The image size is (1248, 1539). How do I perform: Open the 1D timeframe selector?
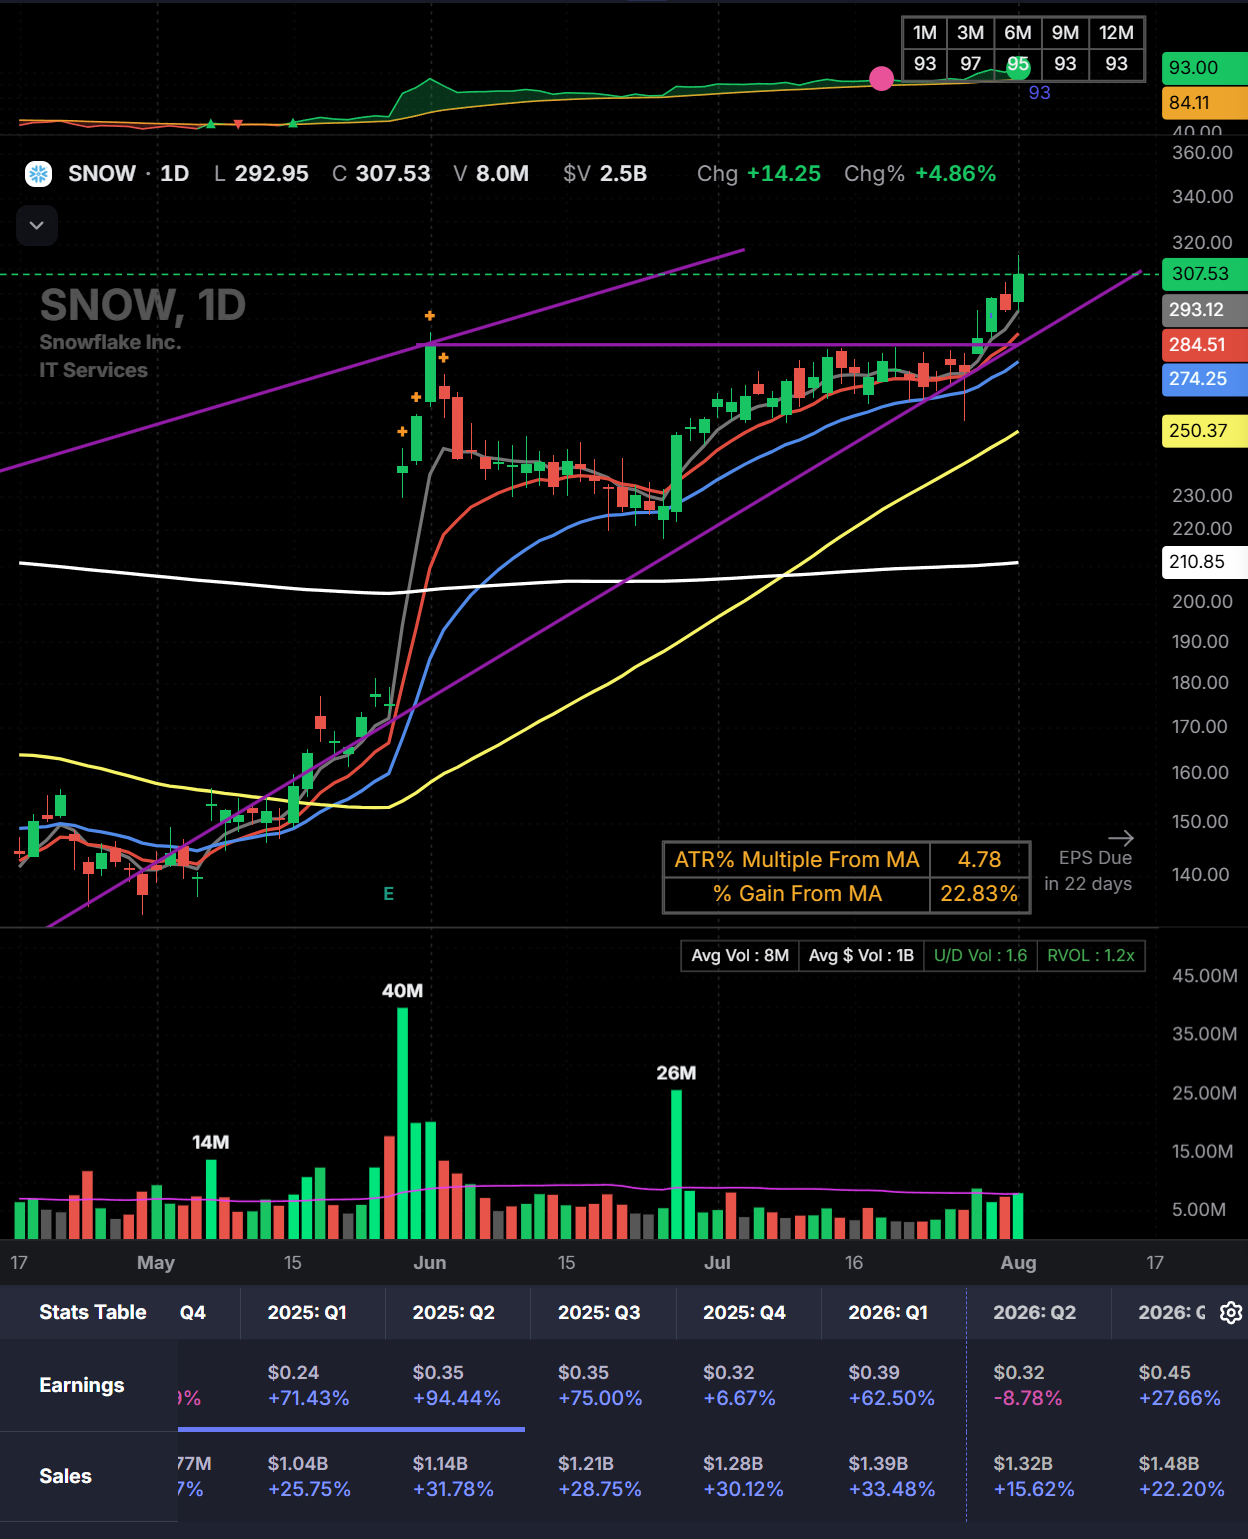click(x=175, y=174)
